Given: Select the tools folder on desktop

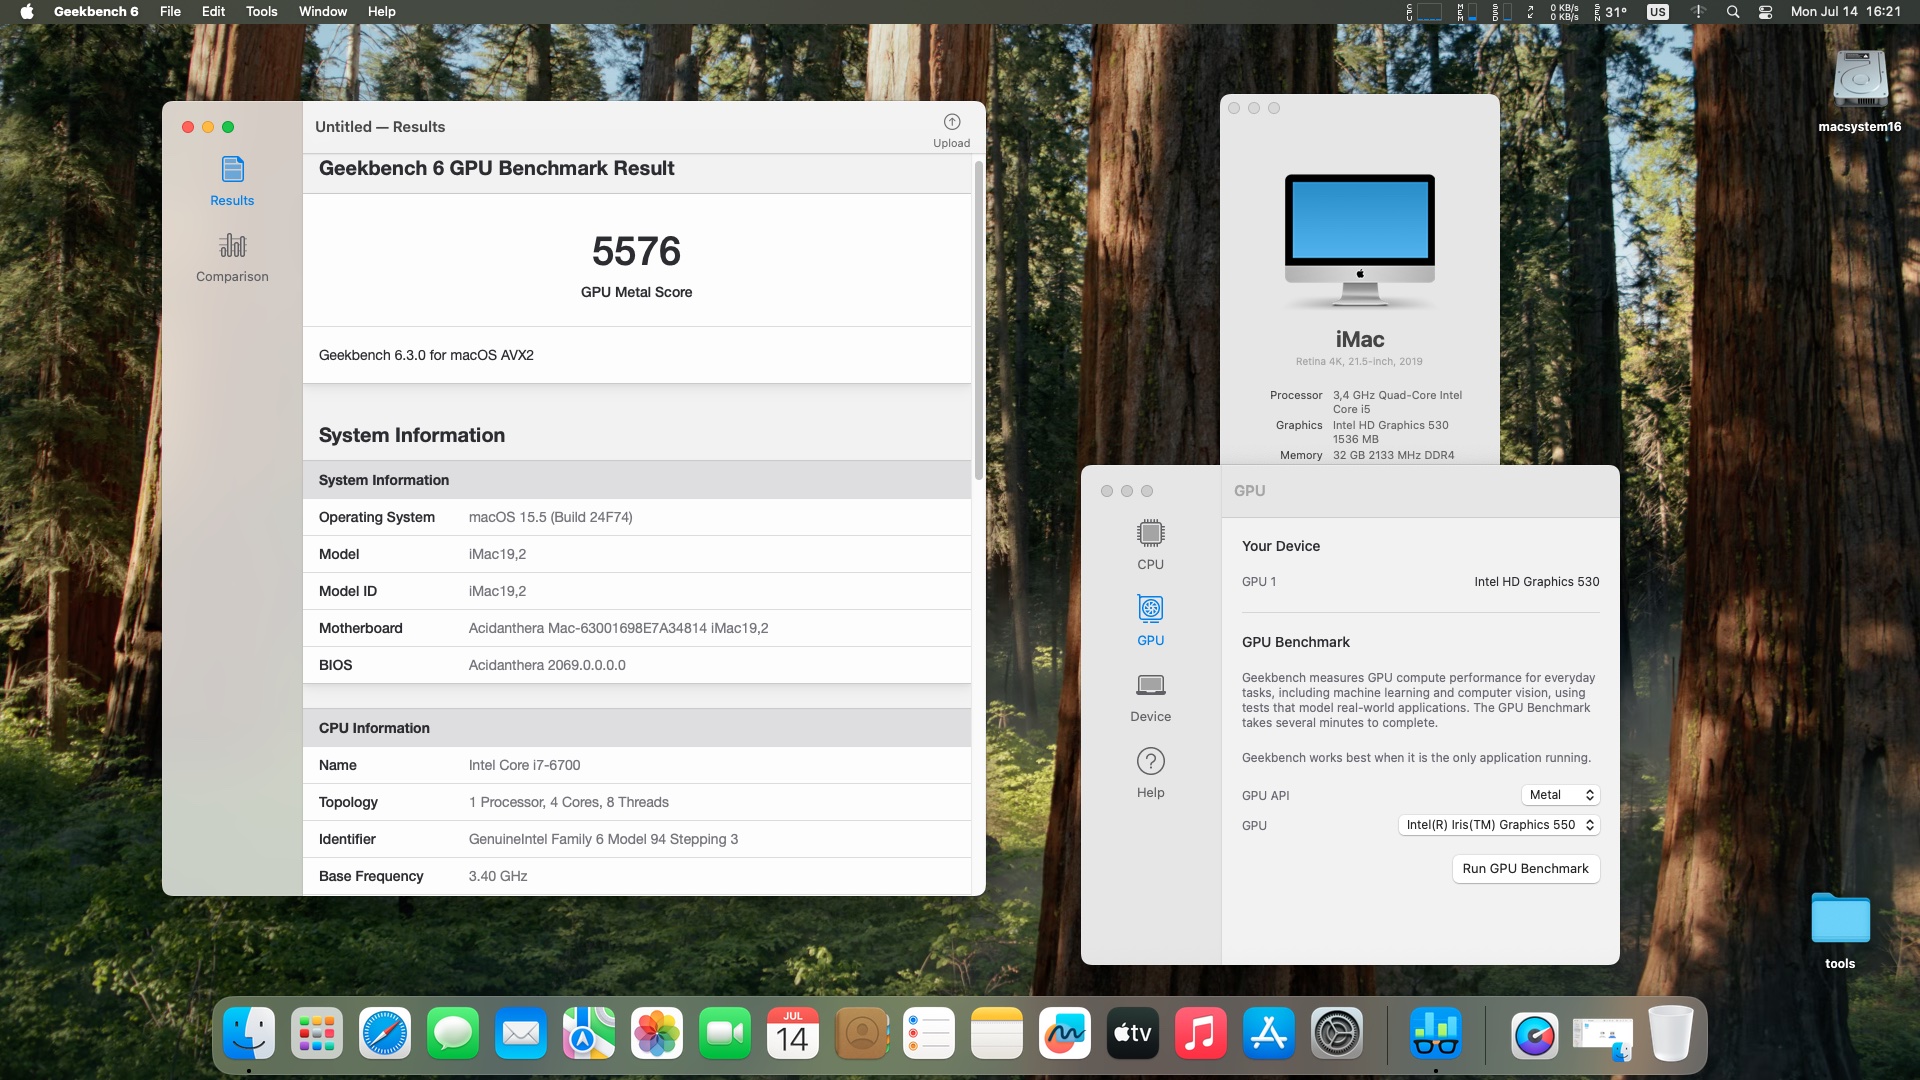Looking at the screenshot, I should point(1840,920).
